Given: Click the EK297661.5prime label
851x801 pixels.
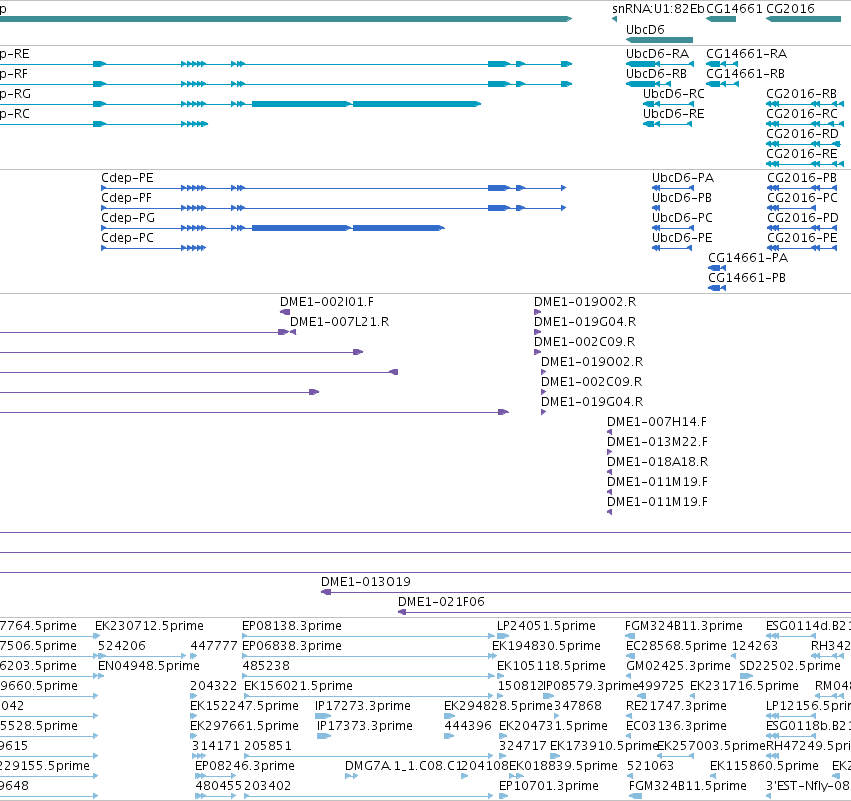Looking at the screenshot, I should point(244,726).
